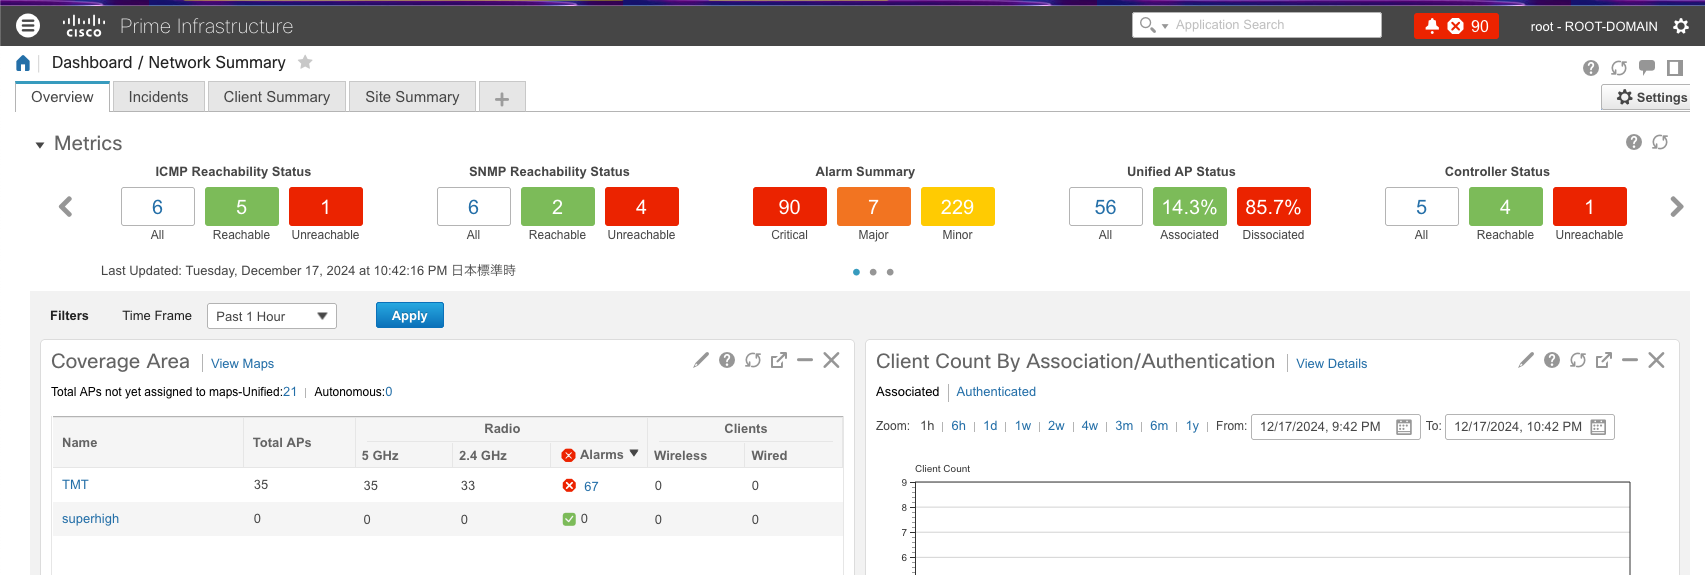Viewport: 1705px width, 575px height.
Task: Go to home via house icon
Action: [23, 63]
